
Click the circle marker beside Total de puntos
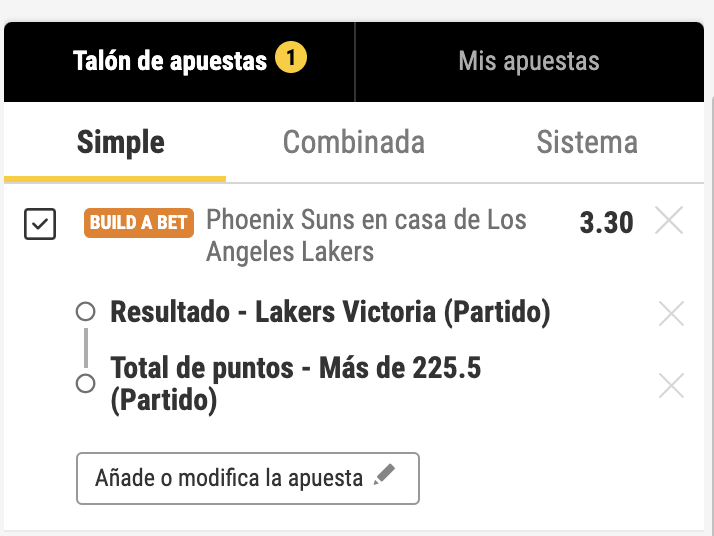pyautogui.click(x=86, y=383)
